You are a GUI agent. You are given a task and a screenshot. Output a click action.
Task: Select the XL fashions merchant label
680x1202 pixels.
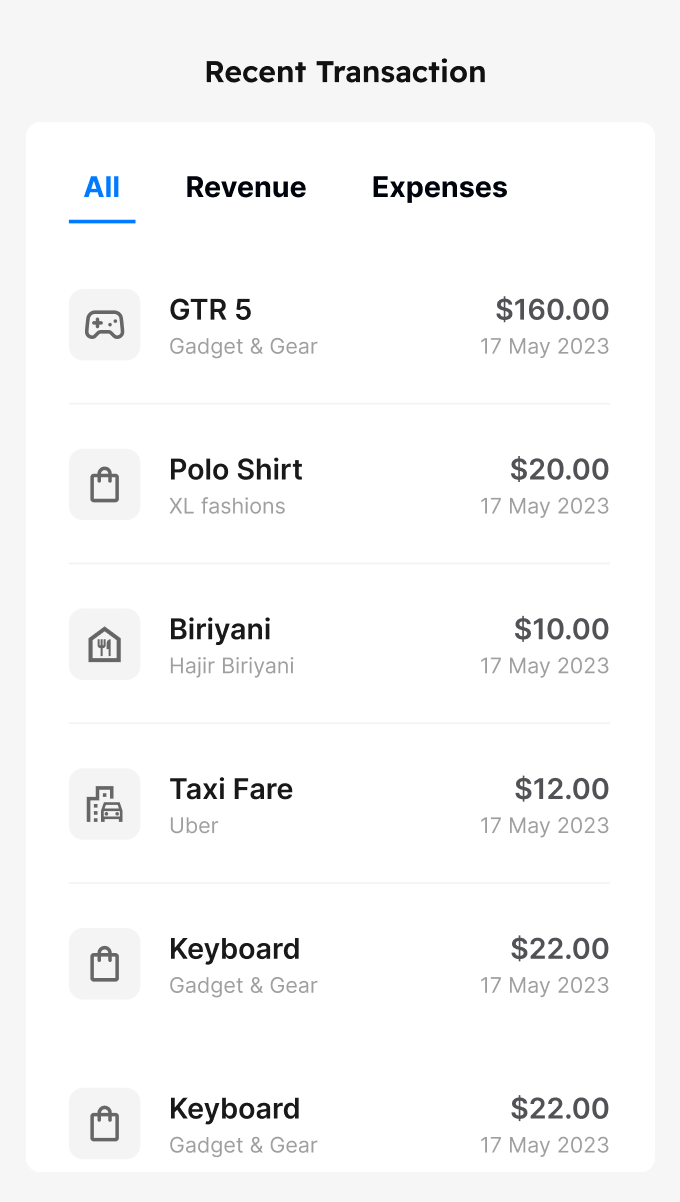coord(227,506)
